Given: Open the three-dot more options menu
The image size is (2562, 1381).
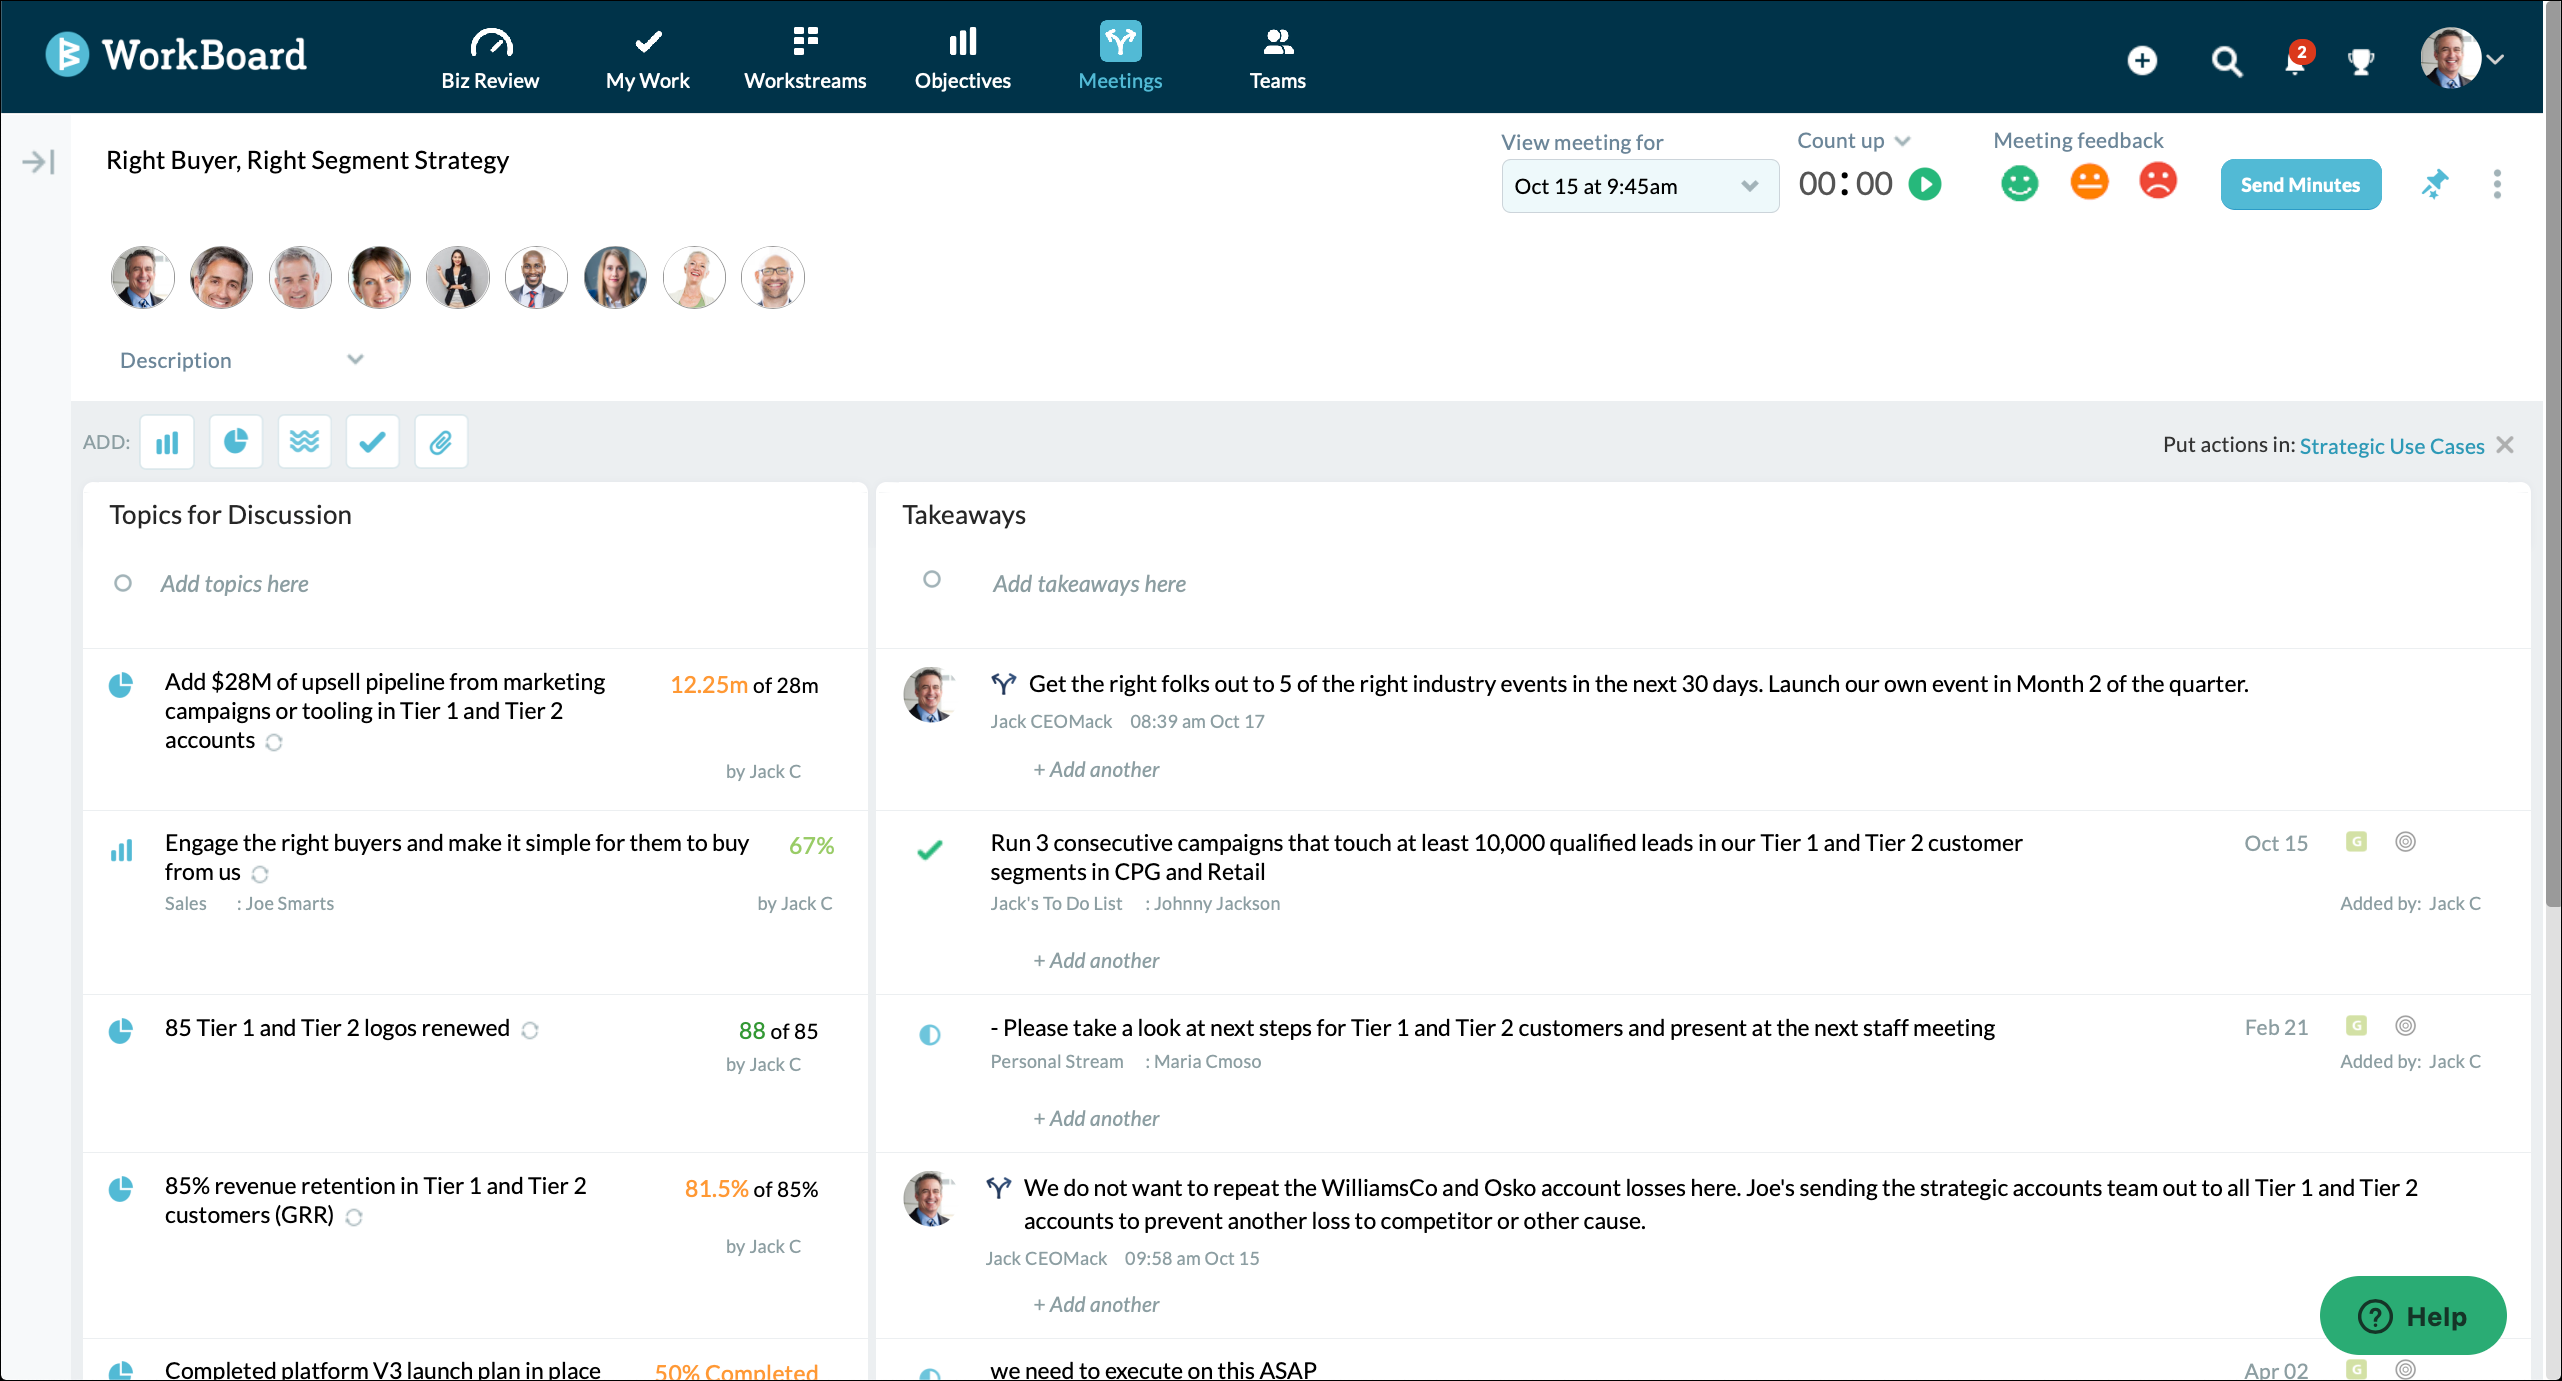Looking at the screenshot, I should click(2497, 184).
